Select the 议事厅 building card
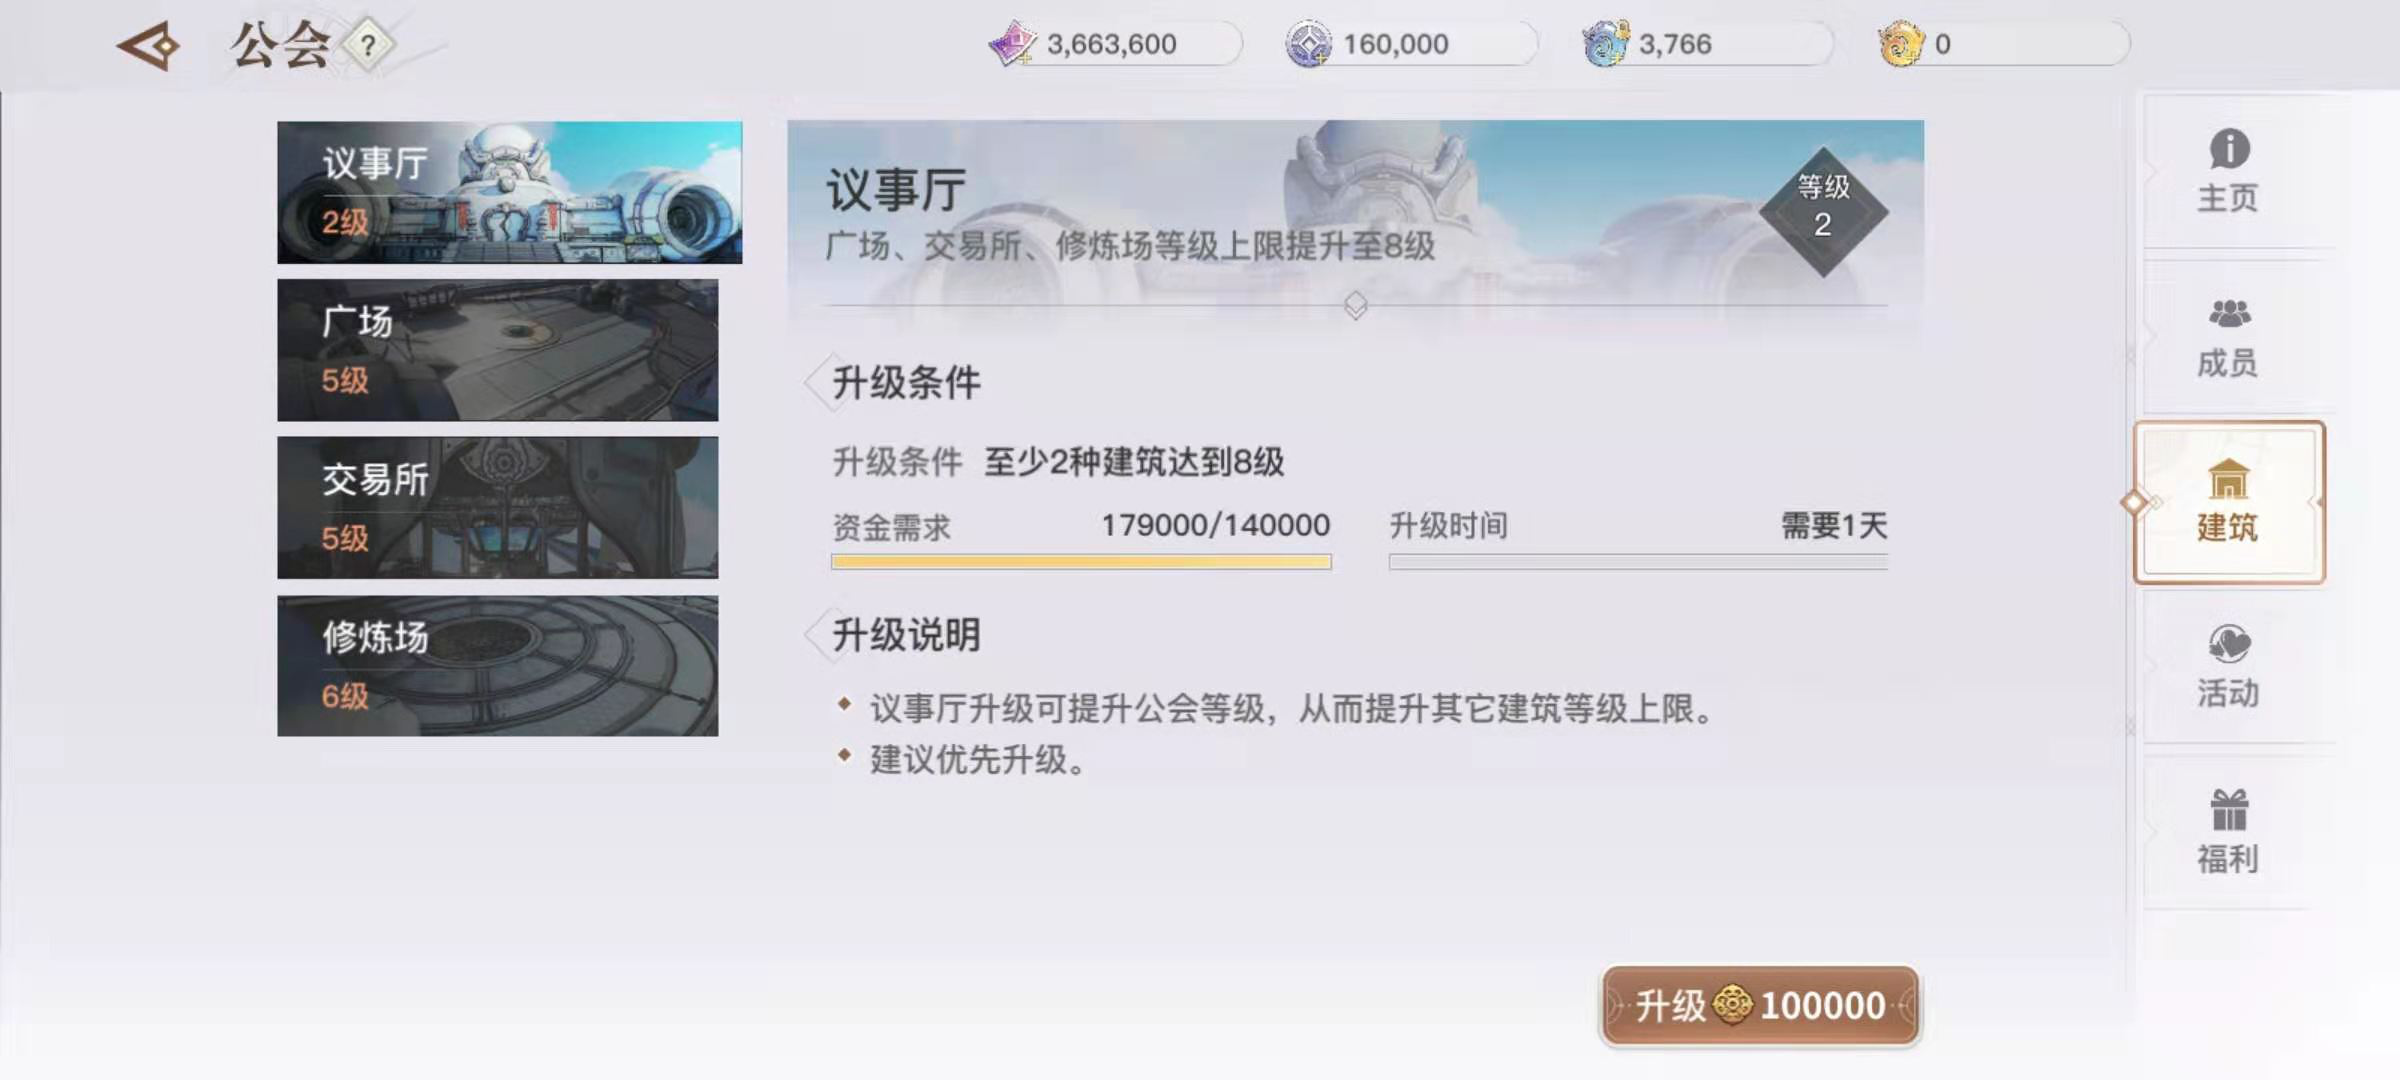 tap(510, 192)
